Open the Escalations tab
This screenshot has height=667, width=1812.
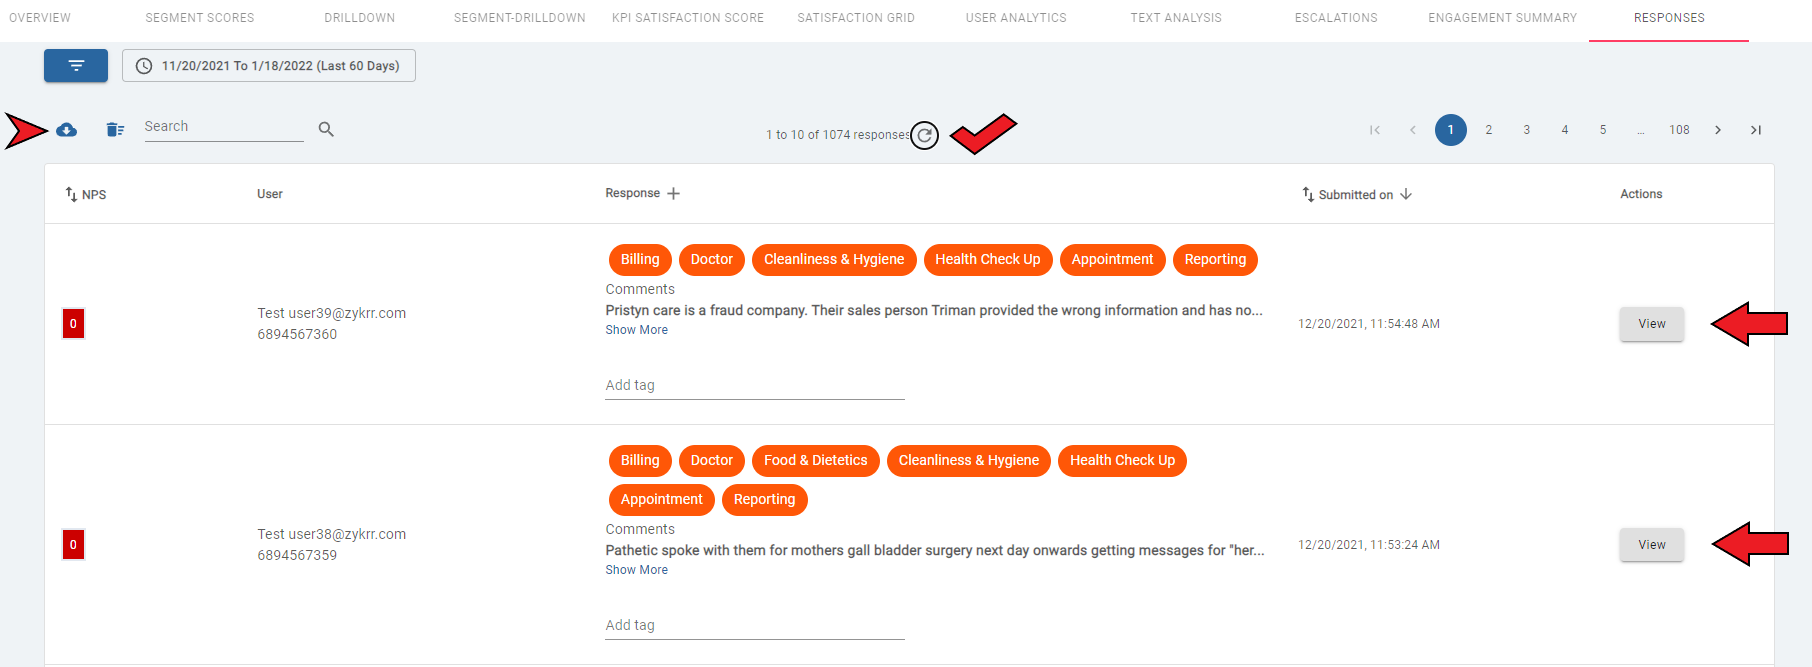1336,18
